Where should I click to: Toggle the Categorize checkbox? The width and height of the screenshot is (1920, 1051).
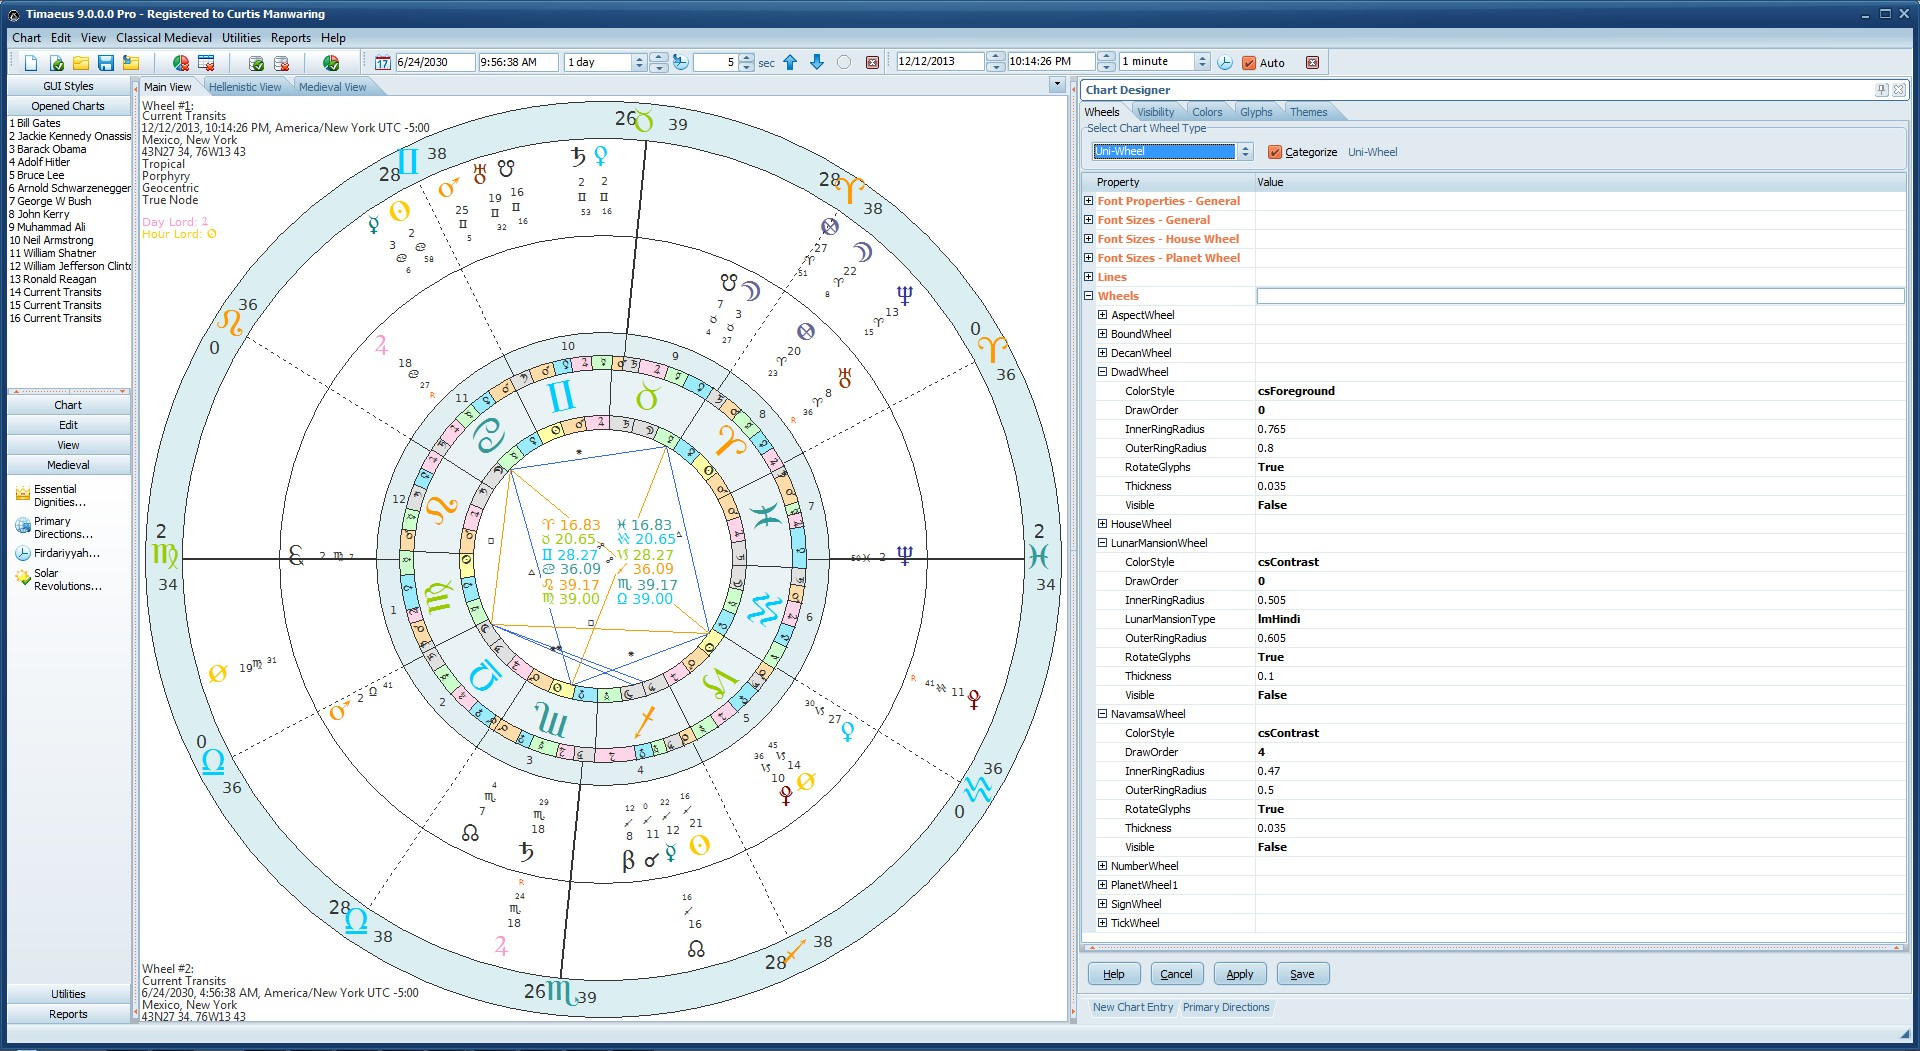[1275, 152]
